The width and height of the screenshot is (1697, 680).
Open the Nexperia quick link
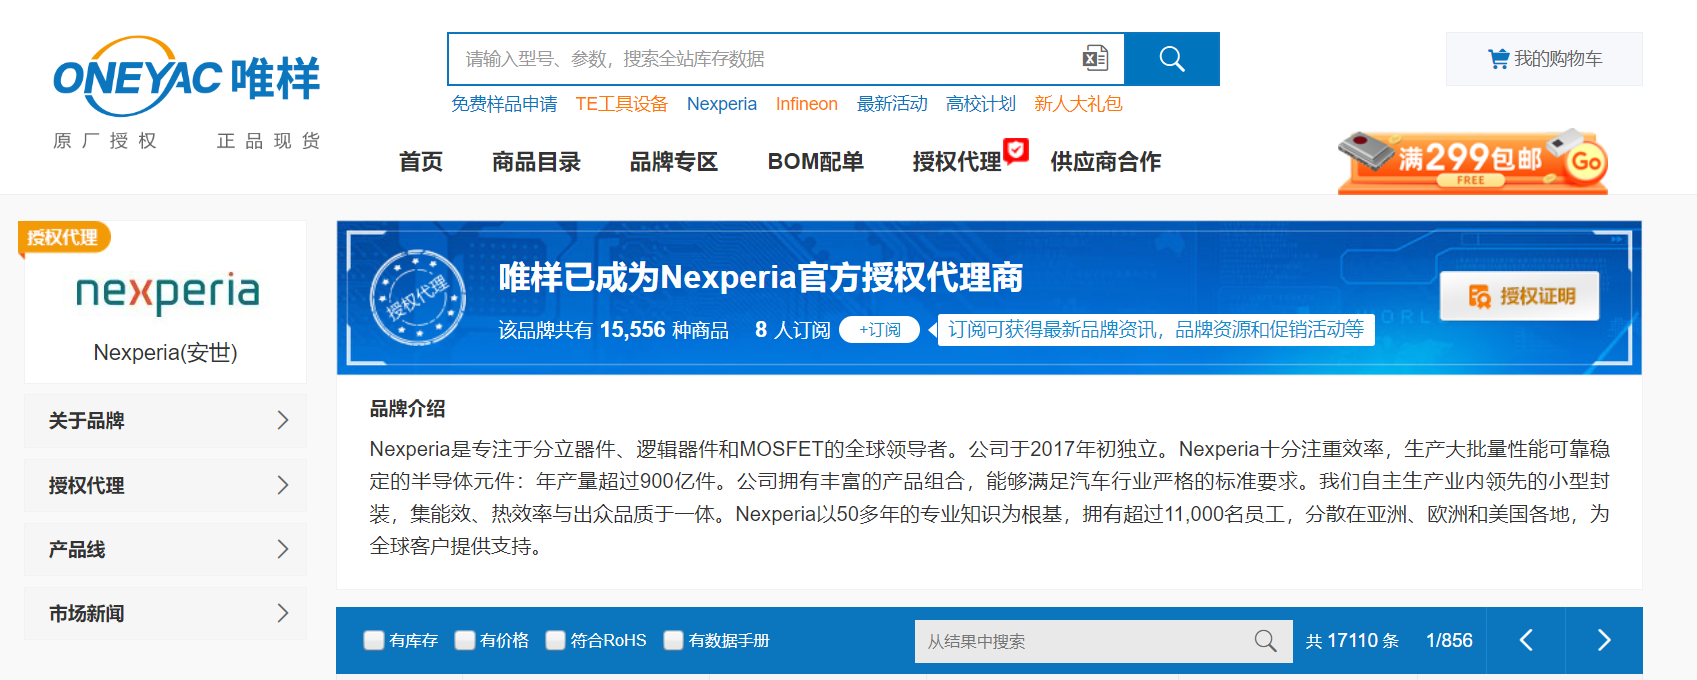[722, 104]
